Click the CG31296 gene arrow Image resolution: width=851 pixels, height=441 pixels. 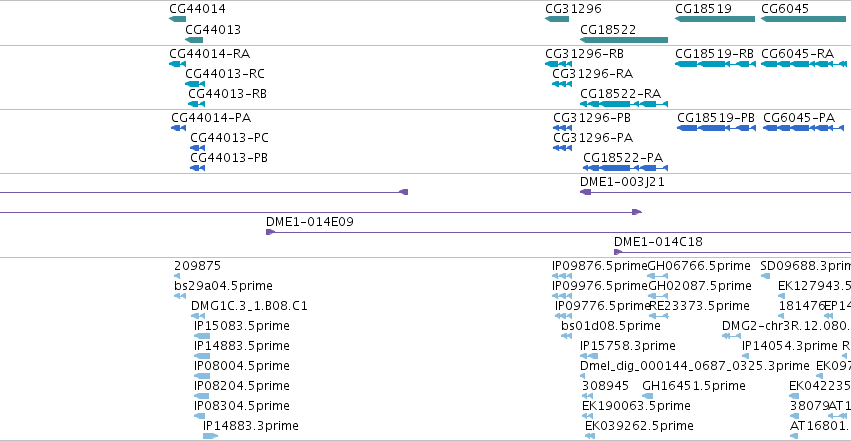tap(557, 19)
